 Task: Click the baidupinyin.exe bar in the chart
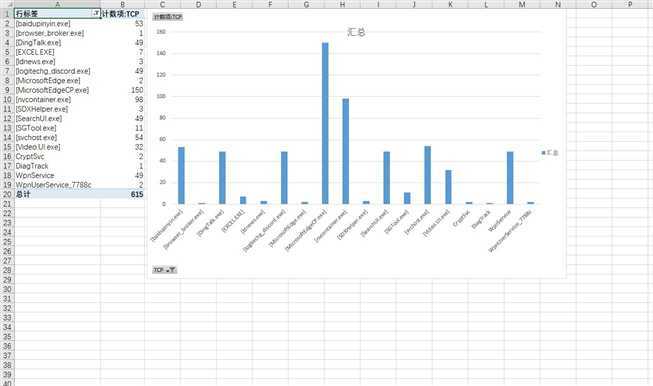181,175
